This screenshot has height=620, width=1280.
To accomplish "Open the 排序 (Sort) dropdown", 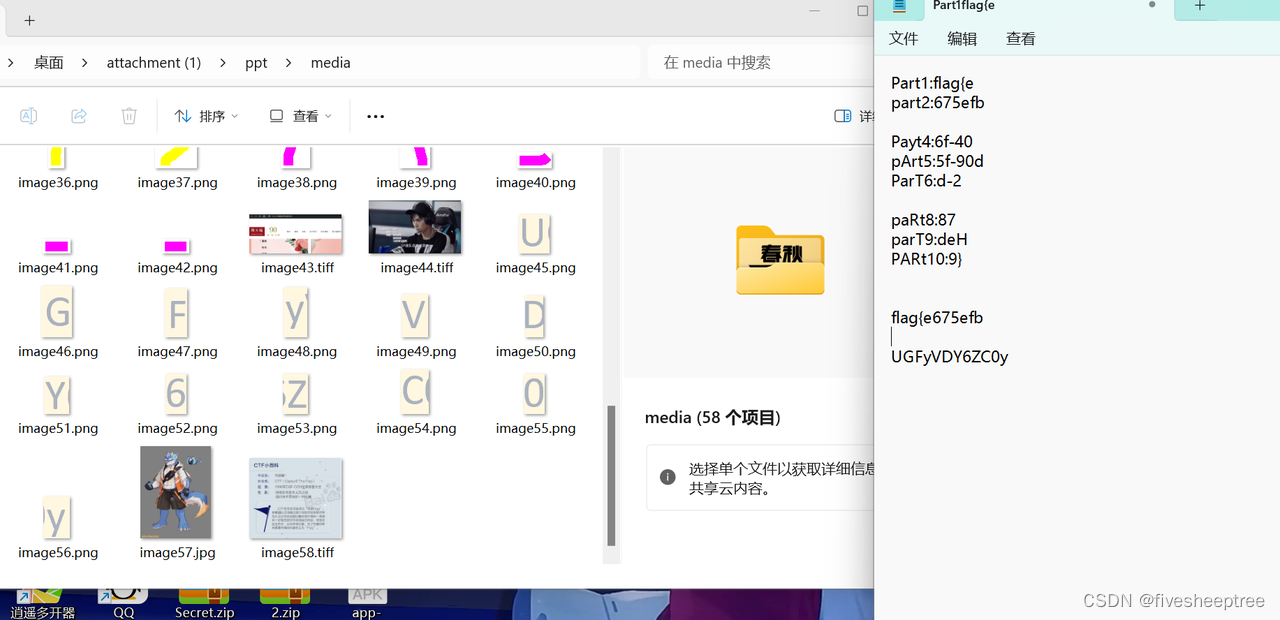I will tap(205, 115).
